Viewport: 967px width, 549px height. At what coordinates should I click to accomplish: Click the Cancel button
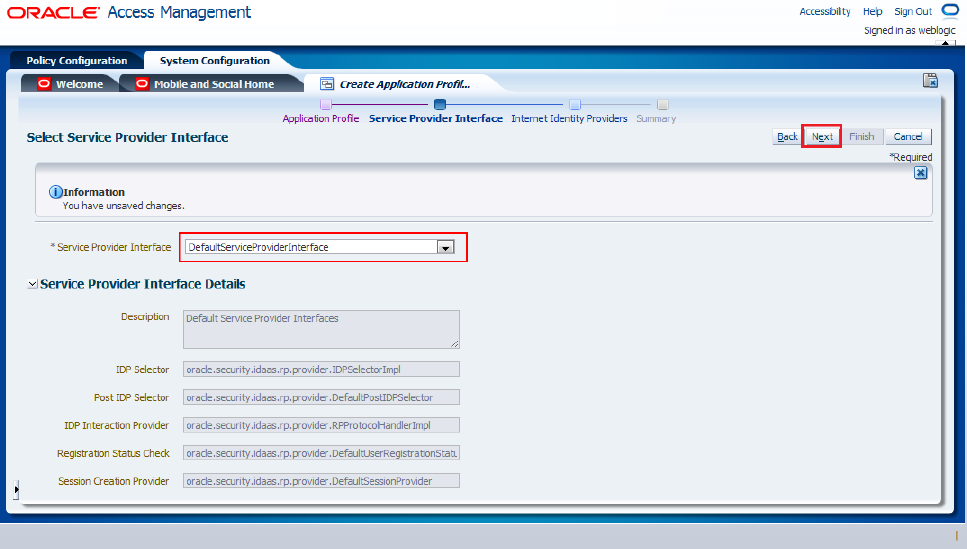coord(908,136)
